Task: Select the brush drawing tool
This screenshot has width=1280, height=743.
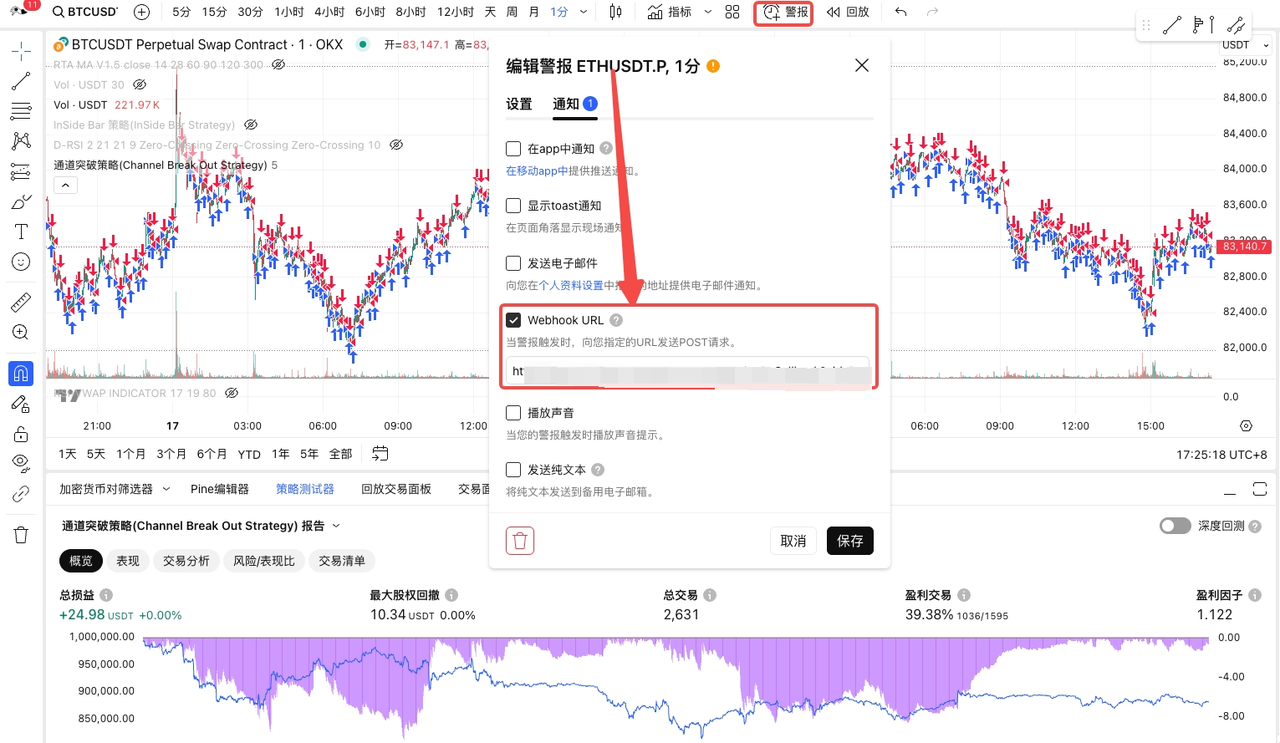Action: [x=21, y=202]
